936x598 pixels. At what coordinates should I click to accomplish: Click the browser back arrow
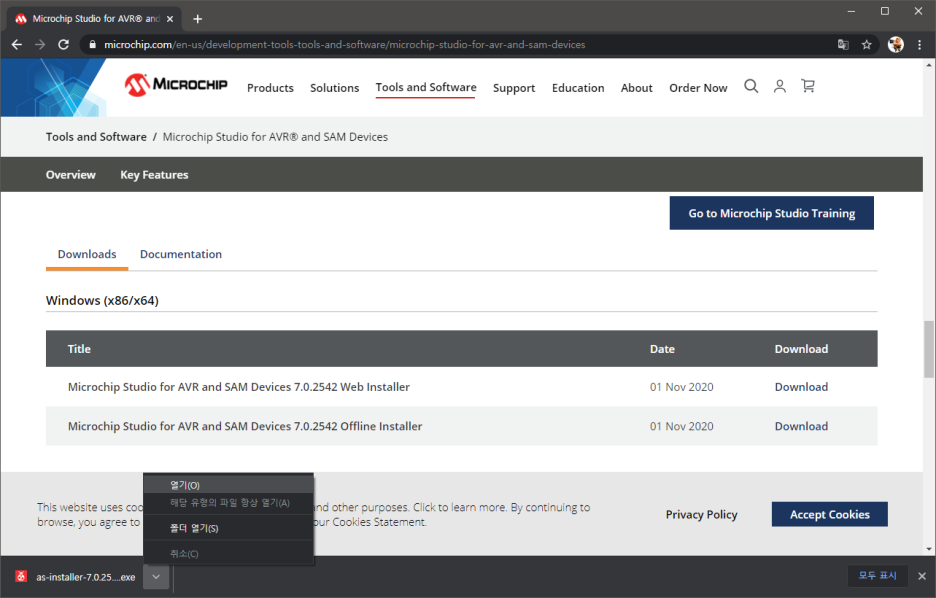pos(17,45)
